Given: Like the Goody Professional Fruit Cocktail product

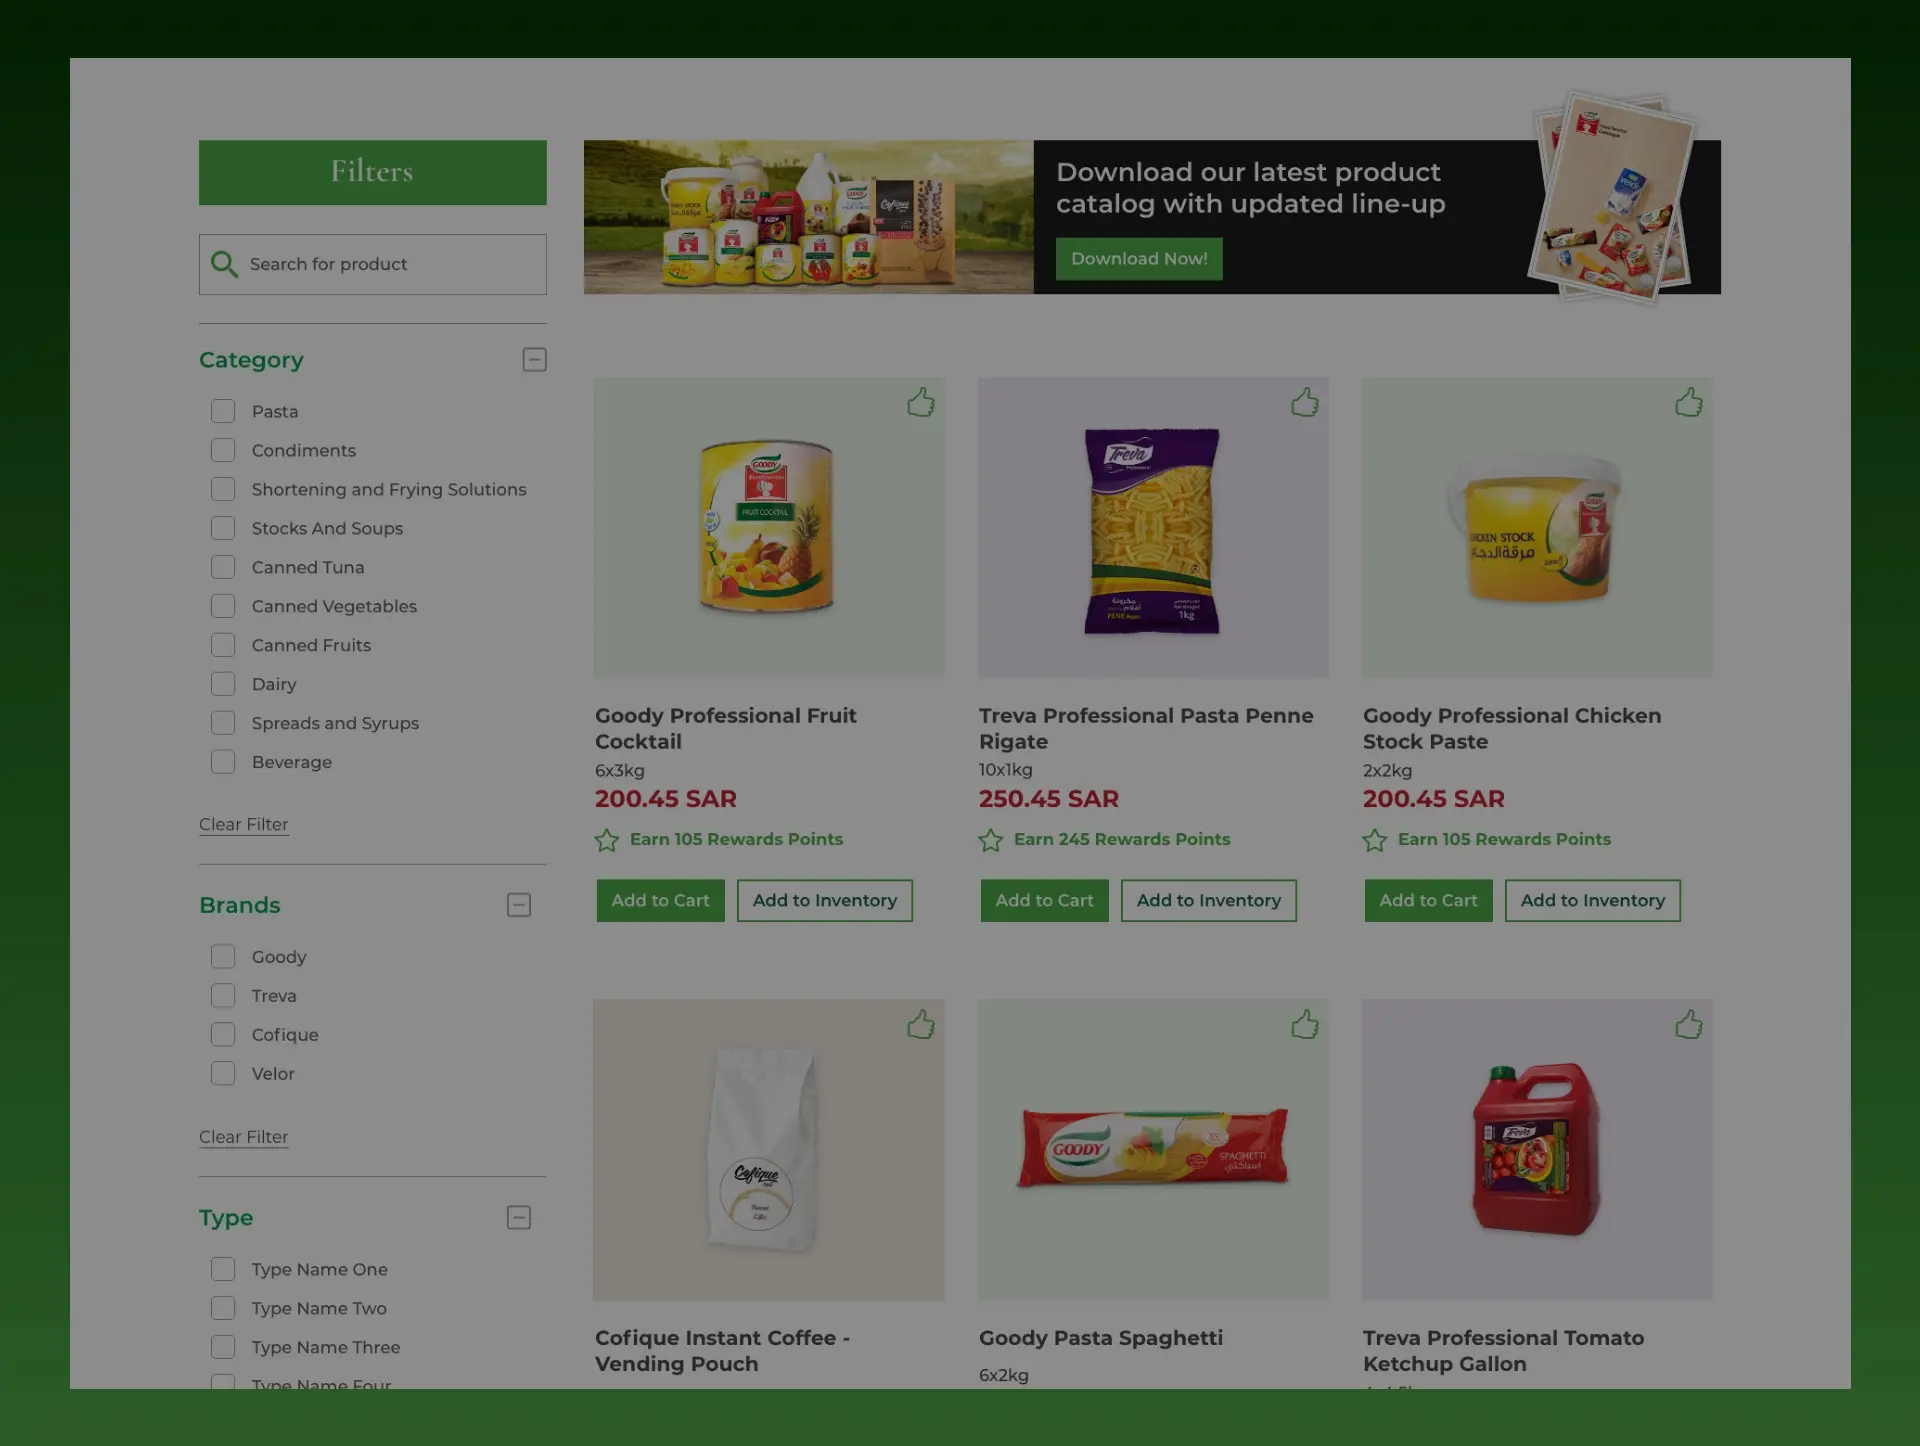Looking at the screenshot, I should (x=920, y=402).
